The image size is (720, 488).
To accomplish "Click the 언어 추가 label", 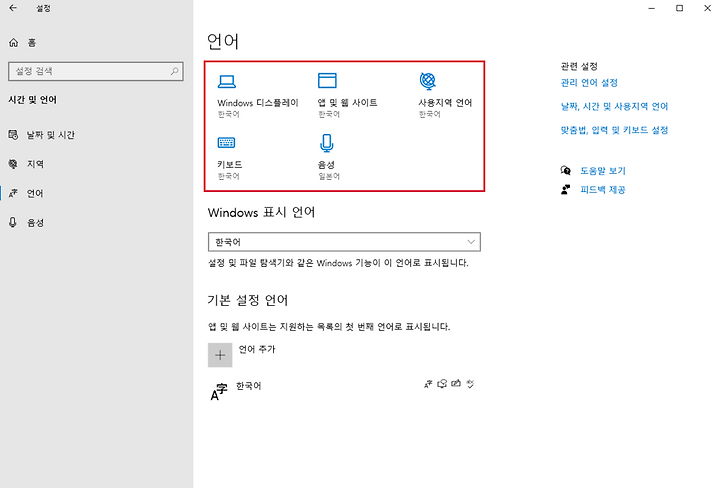I will click(x=257, y=349).
